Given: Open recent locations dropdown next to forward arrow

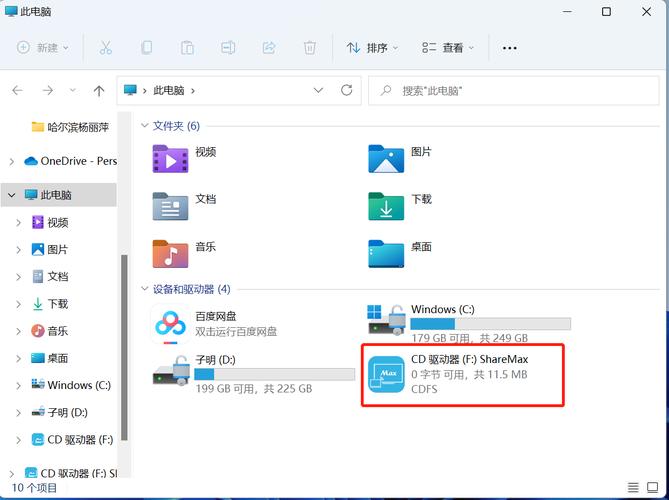Looking at the screenshot, I should point(73,90).
